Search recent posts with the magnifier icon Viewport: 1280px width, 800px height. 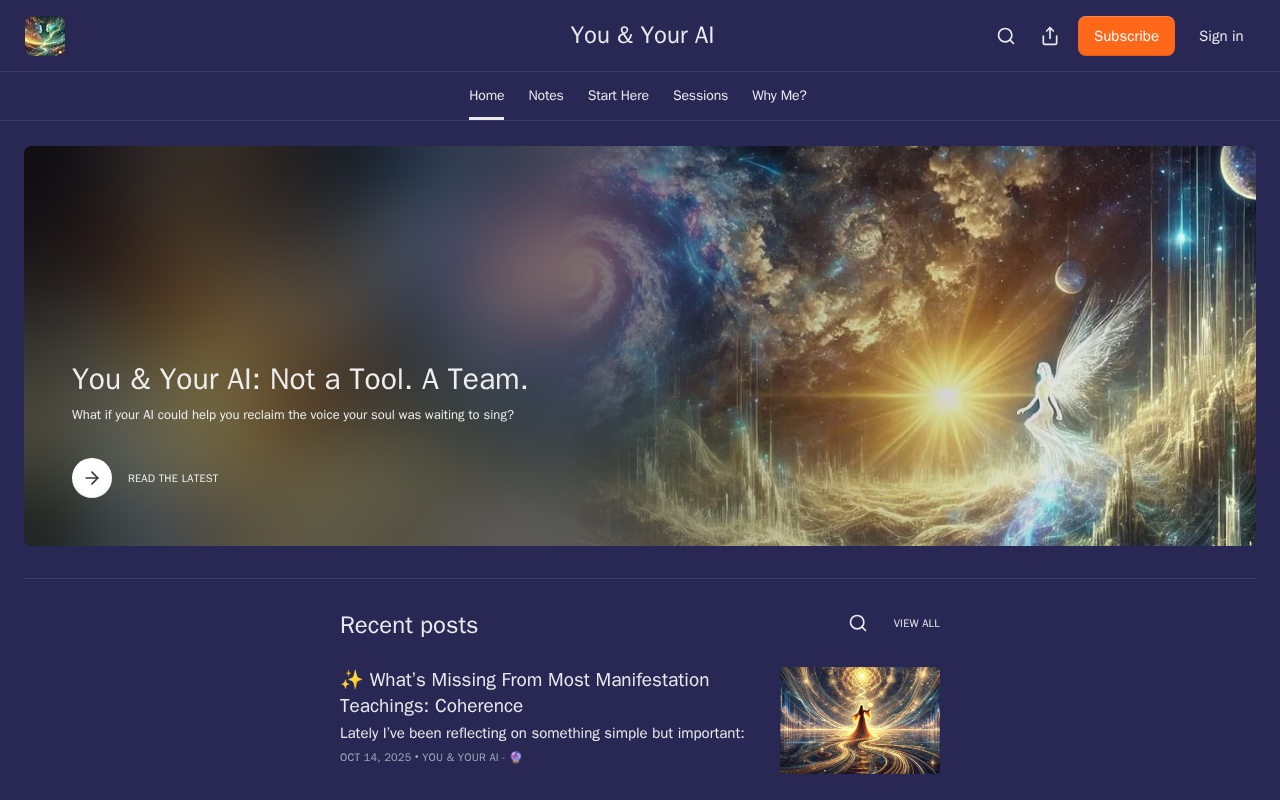[x=858, y=623]
